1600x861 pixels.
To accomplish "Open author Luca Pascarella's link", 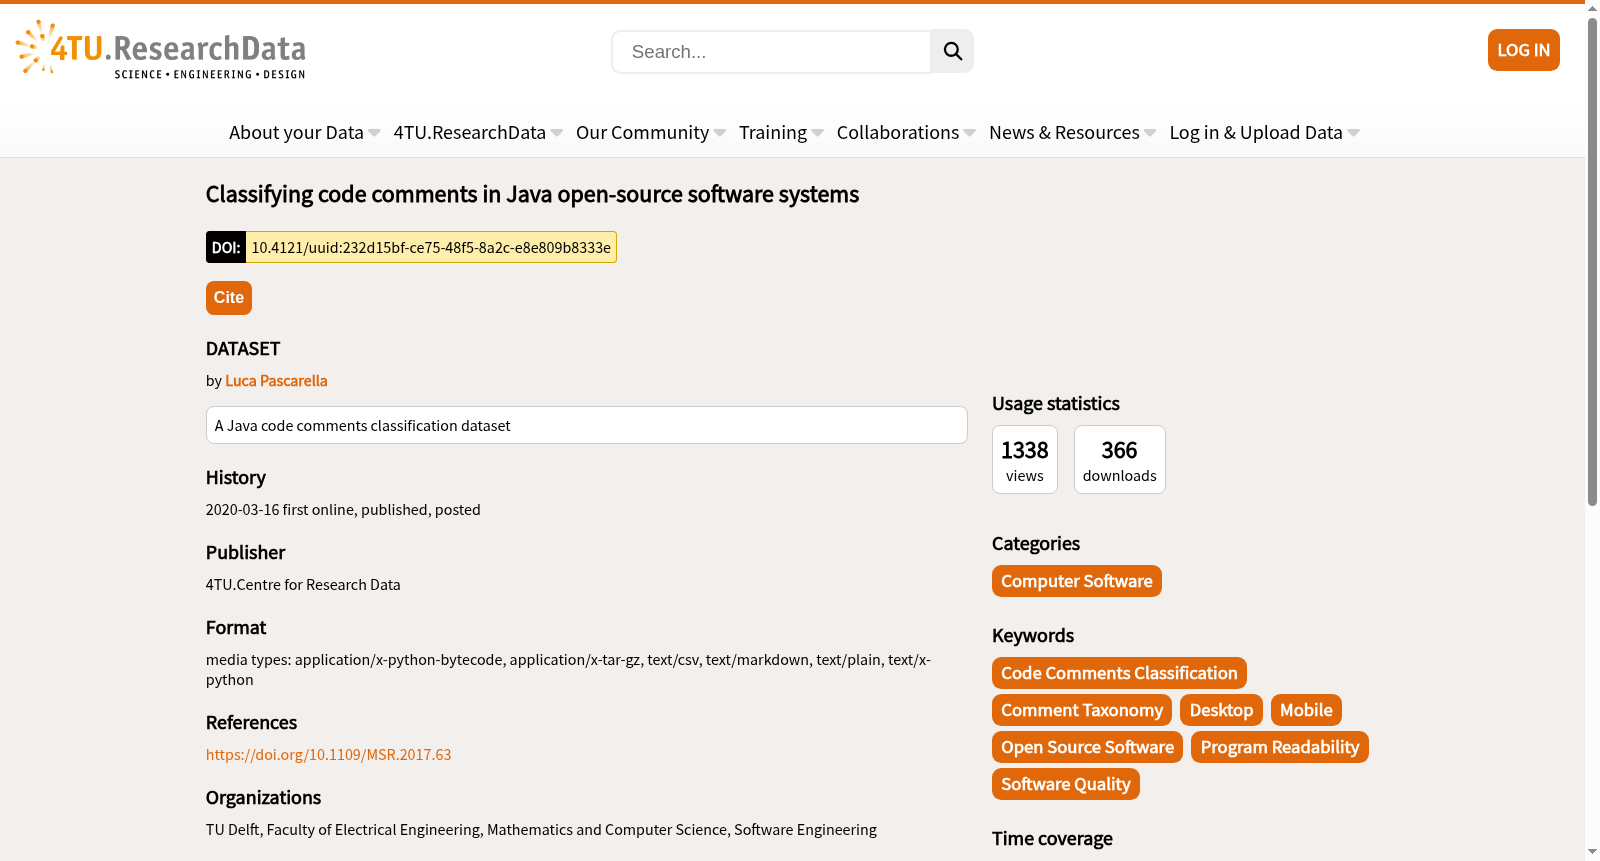I will pyautogui.click(x=276, y=381).
